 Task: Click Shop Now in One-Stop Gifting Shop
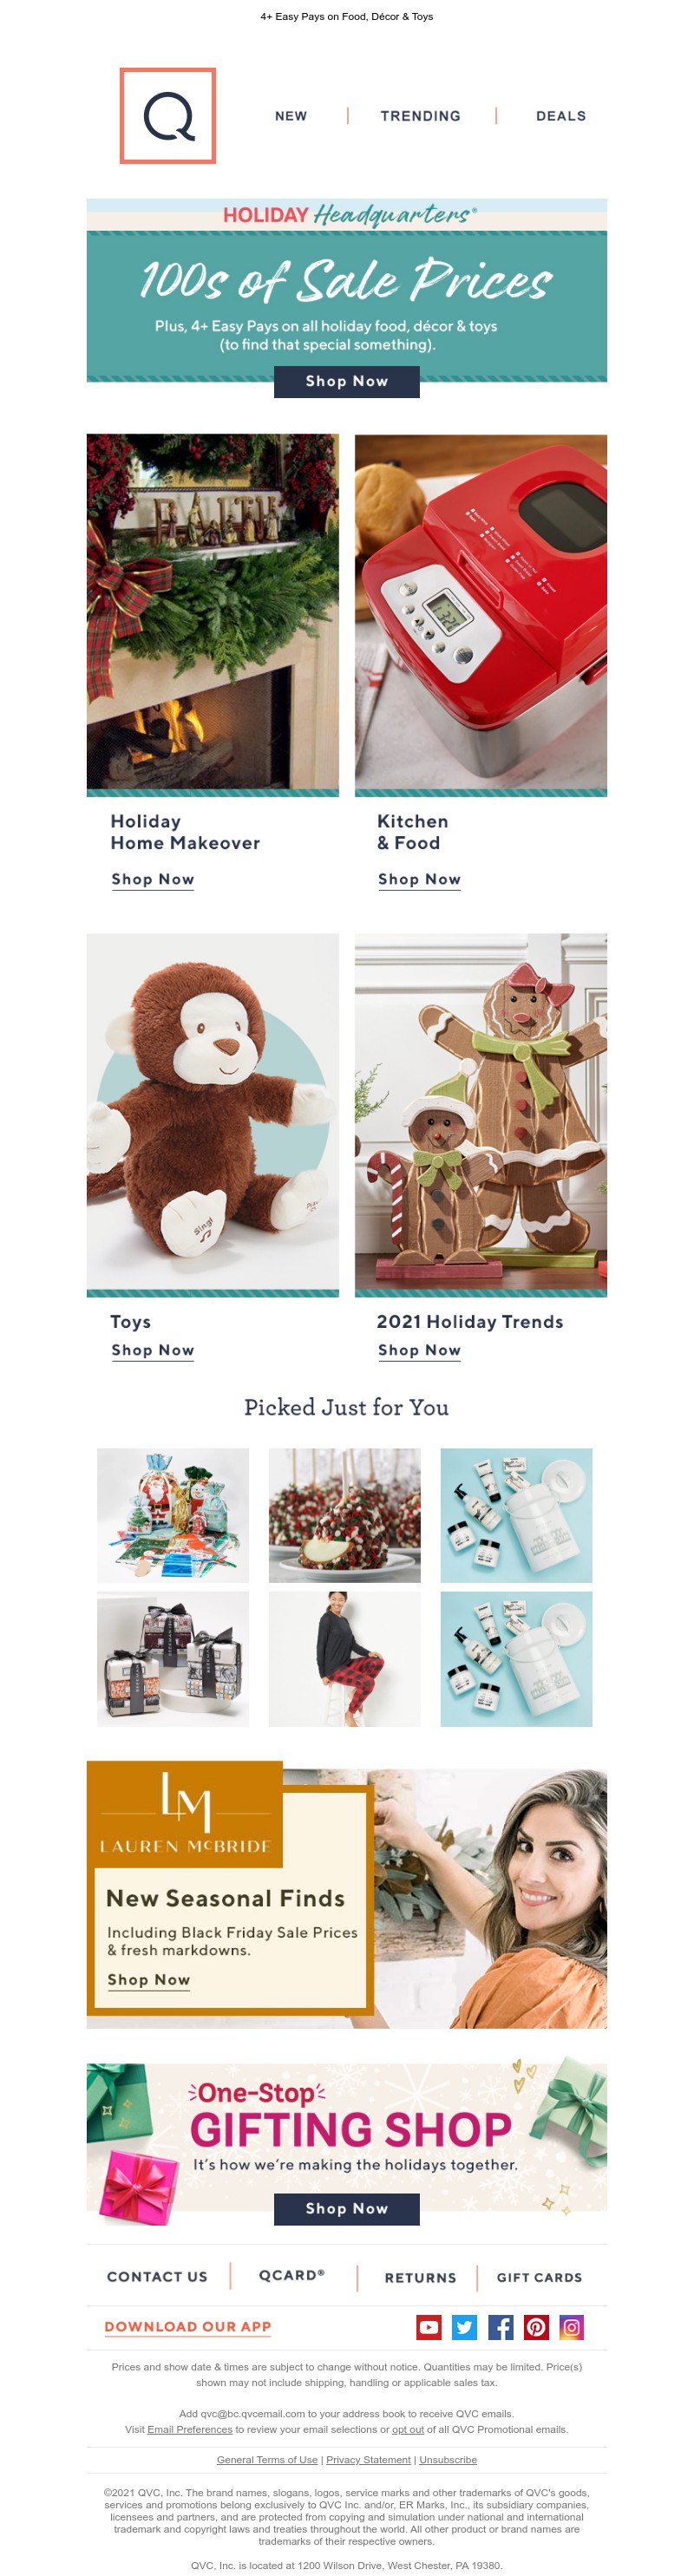click(347, 2208)
